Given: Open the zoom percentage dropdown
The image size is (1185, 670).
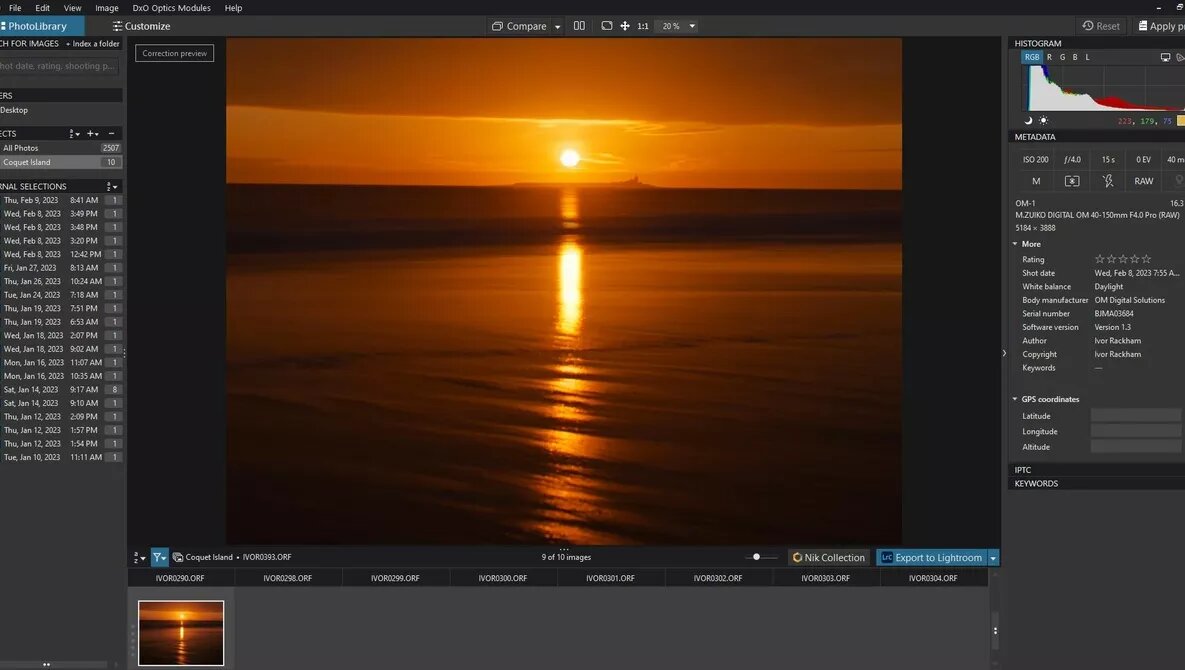Looking at the screenshot, I should pos(692,26).
